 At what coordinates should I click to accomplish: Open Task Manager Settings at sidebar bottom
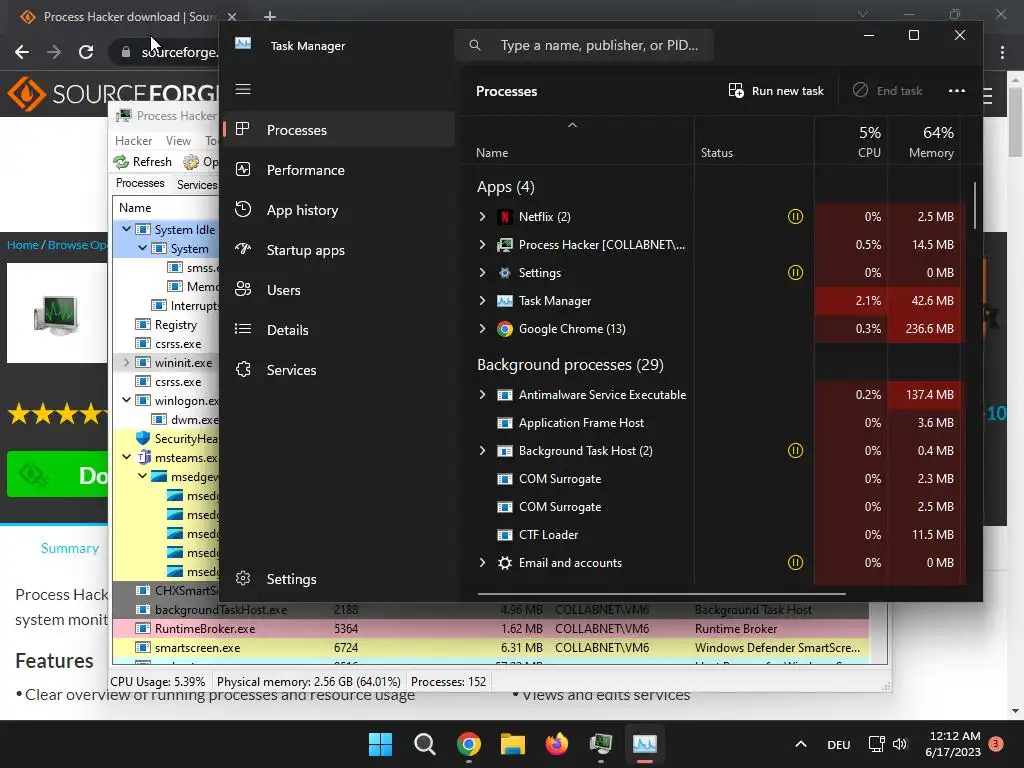click(x=338, y=579)
